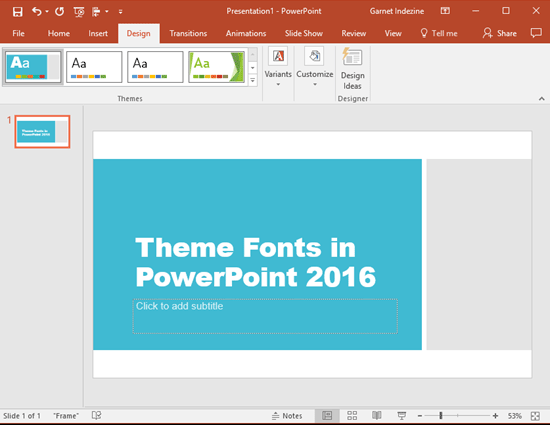Open the Animations tab
550x425 pixels.
tap(246, 33)
